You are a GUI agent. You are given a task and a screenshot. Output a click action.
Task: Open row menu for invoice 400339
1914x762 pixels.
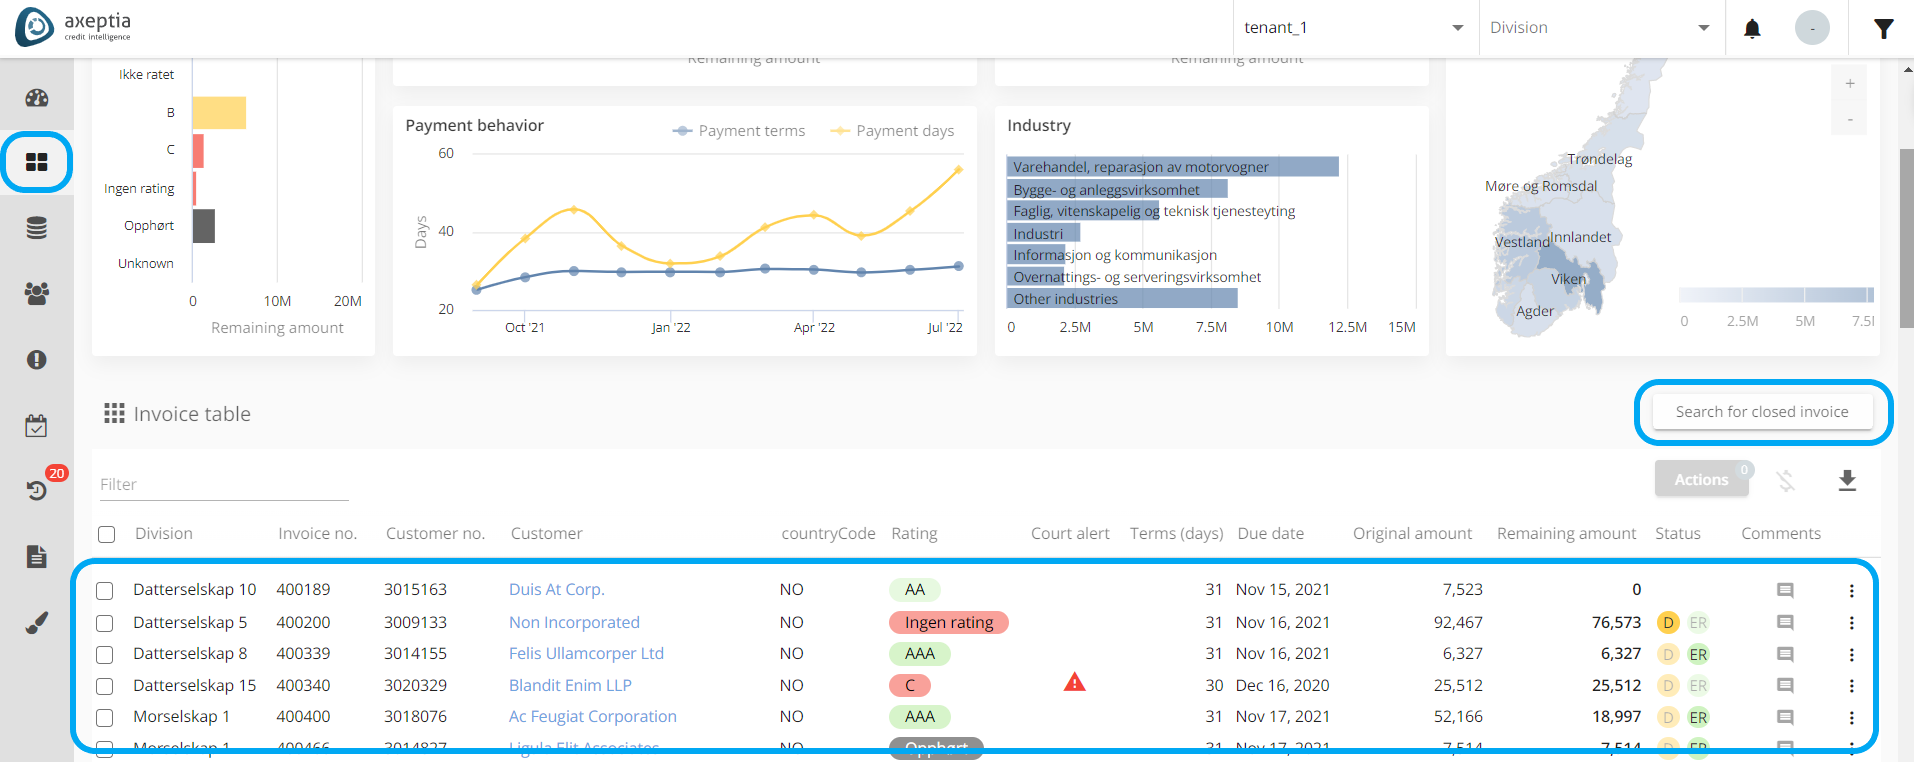pyautogui.click(x=1851, y=655)
